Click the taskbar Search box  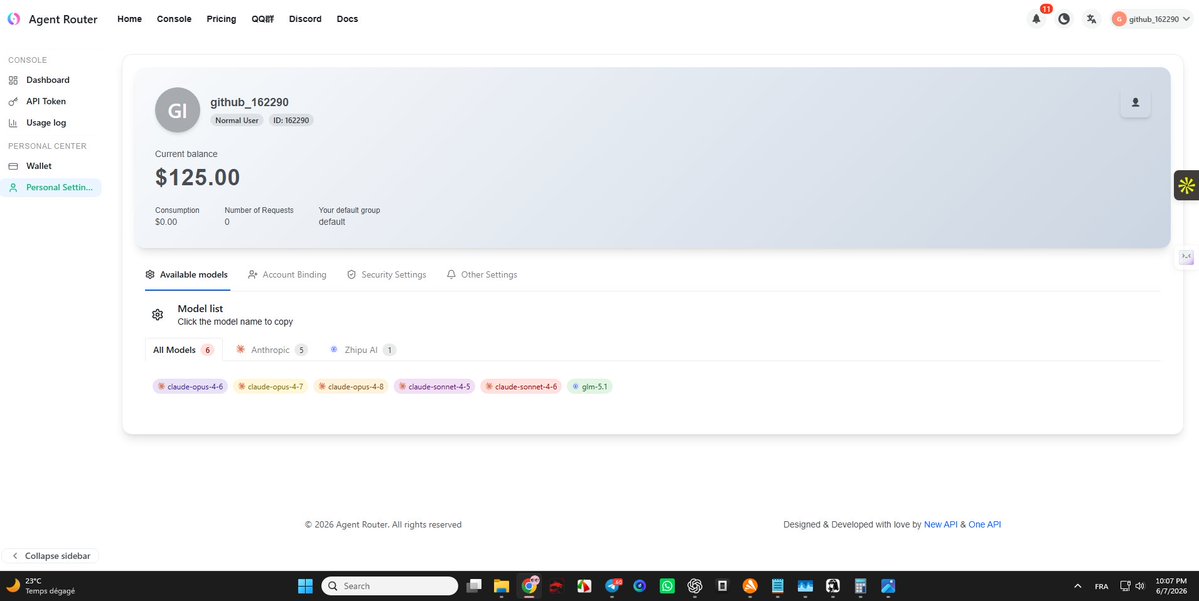(x=389, y=586)
